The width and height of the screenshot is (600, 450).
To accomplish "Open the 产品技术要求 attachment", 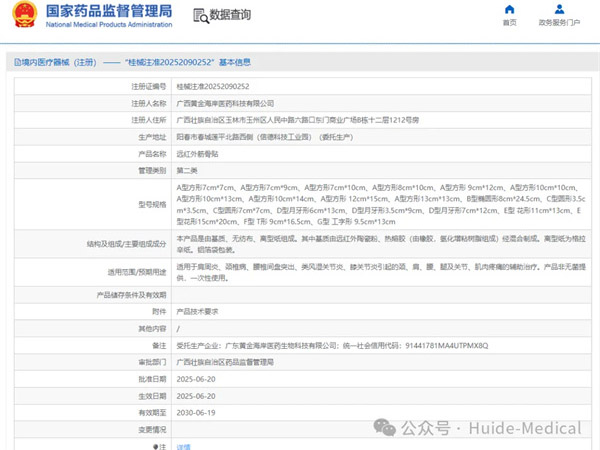I will coord(198,310).
